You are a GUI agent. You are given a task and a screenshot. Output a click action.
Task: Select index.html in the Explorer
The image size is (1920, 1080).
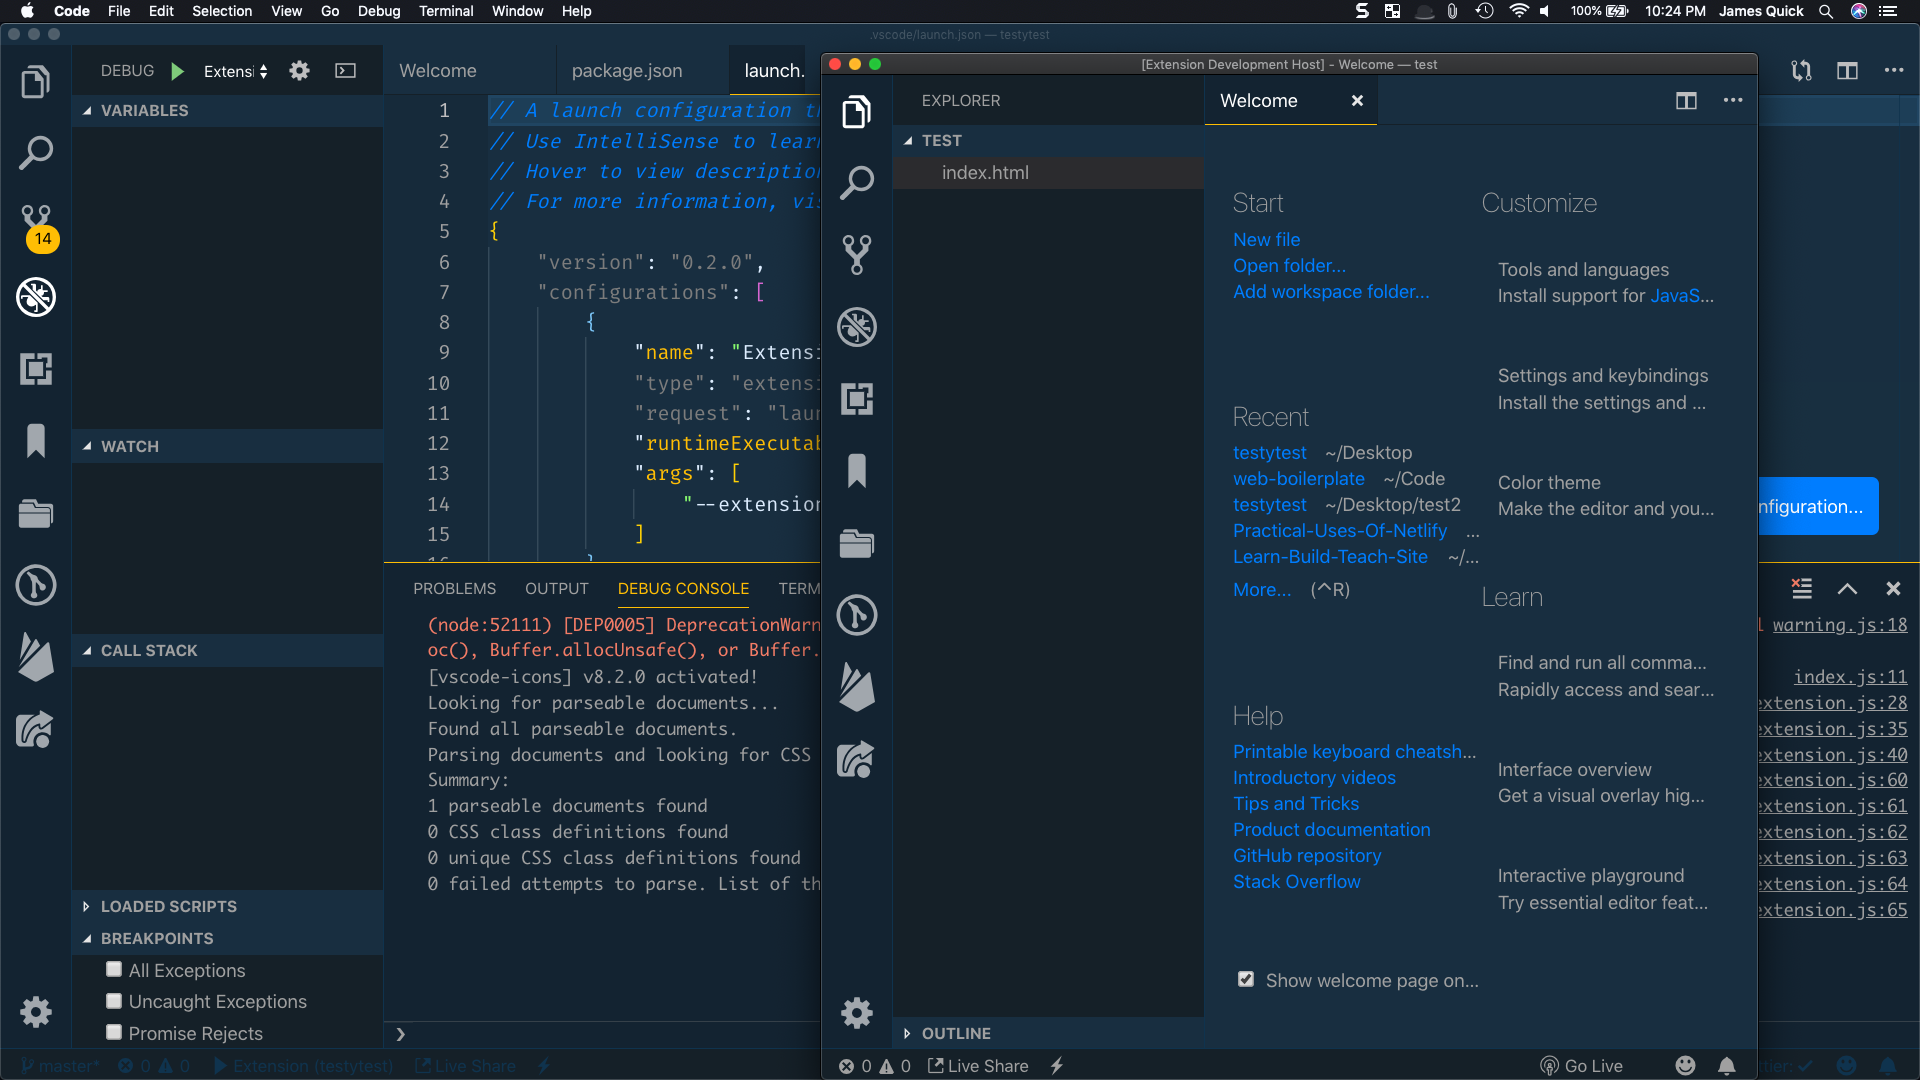[x=985, y=173]
